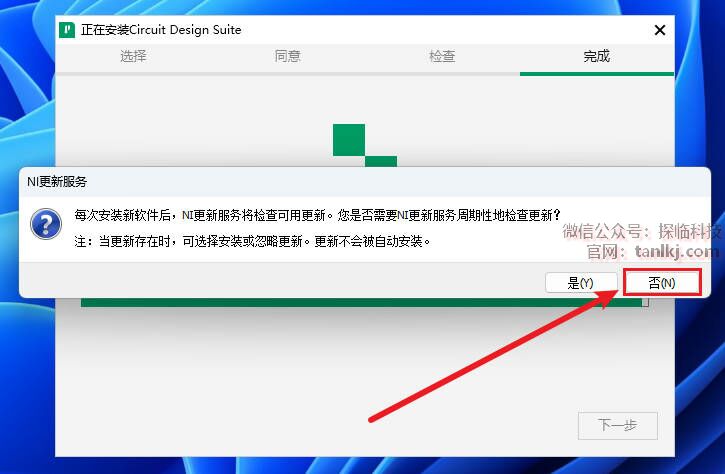The height and width of the screenshot is (474, 725).
Task: Select the 同意 step tab
Action: pos(288,56)
